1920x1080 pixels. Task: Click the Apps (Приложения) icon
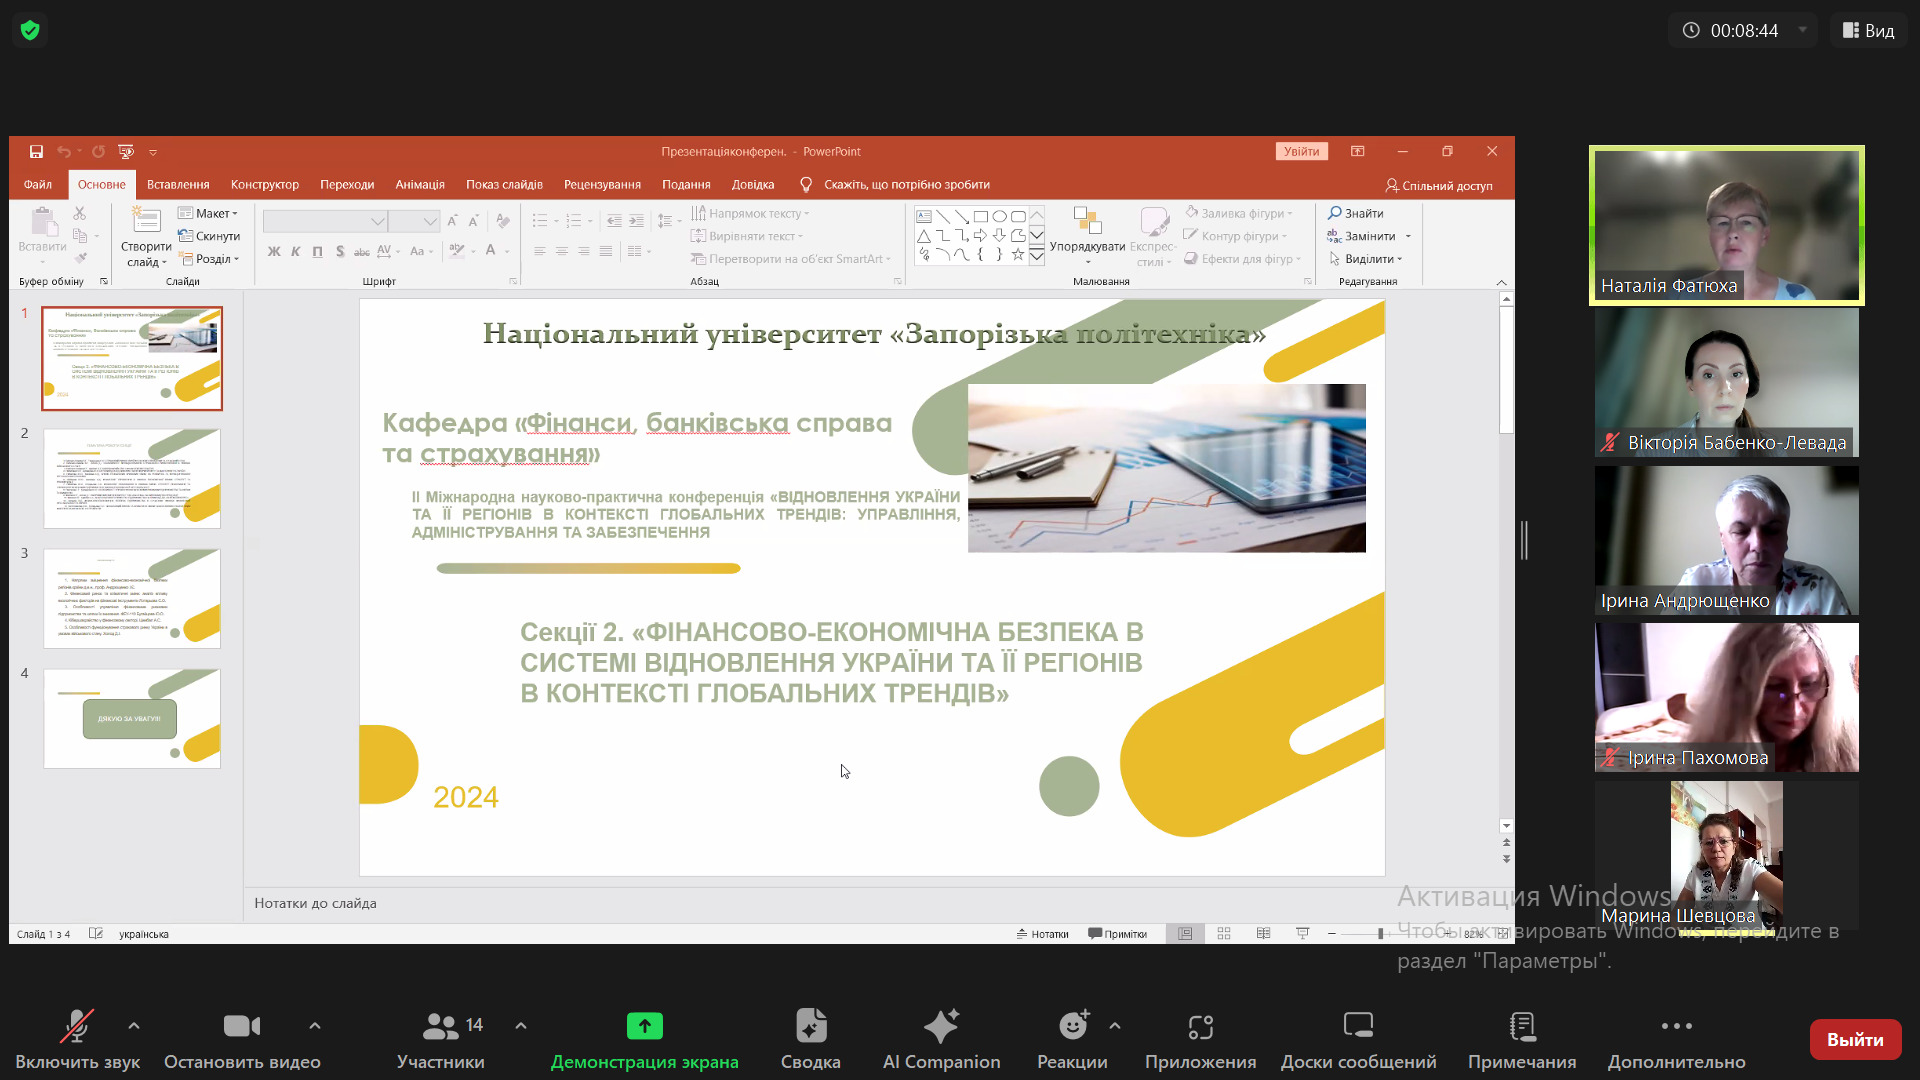tap(1200, 1028)
